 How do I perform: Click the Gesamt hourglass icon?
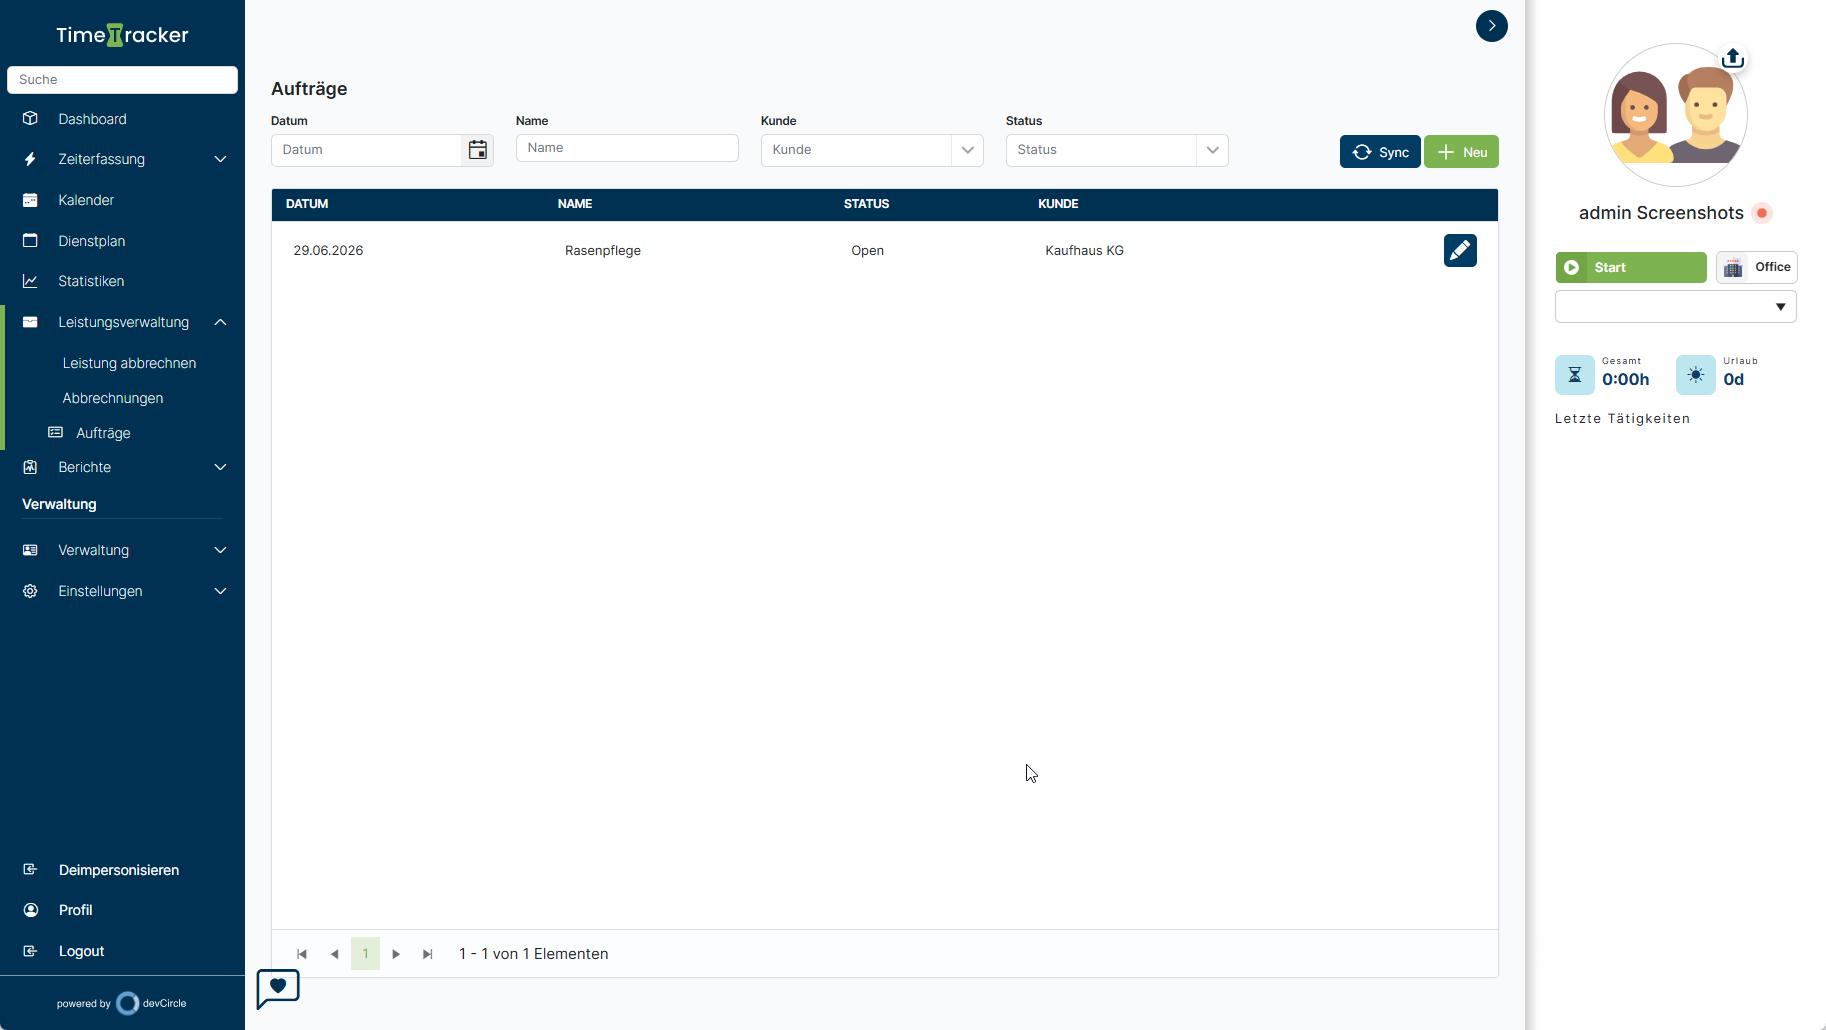[1575, 375]
